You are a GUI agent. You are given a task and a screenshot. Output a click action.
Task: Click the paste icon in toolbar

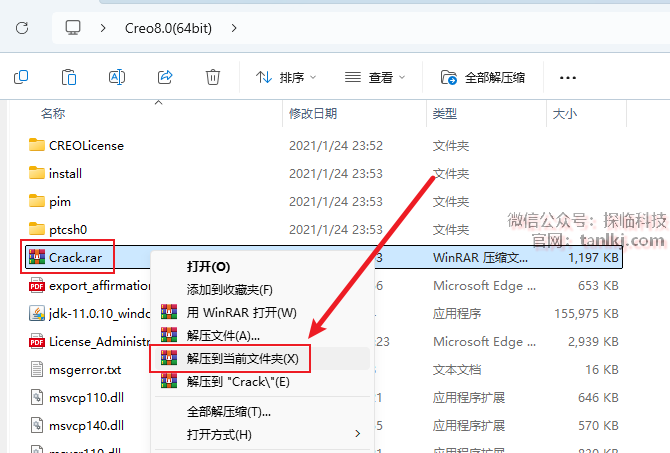point(69,77)
